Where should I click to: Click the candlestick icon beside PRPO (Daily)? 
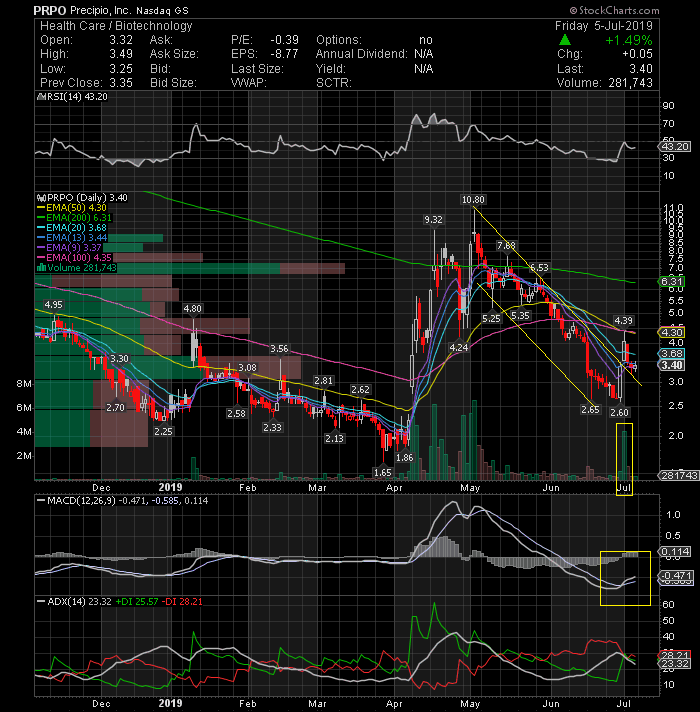click(x=41, y=198)
